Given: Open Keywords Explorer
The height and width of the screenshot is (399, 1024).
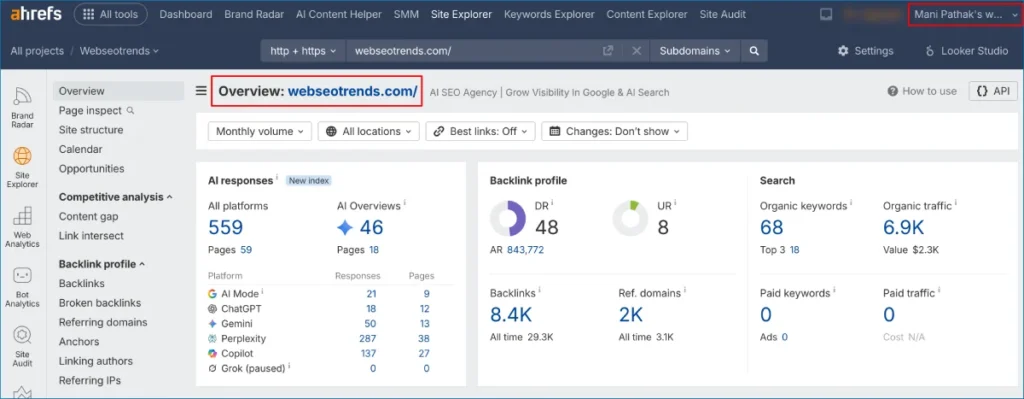Looking at the screenshot, I should pyautogui.click(x=549, y=14).
